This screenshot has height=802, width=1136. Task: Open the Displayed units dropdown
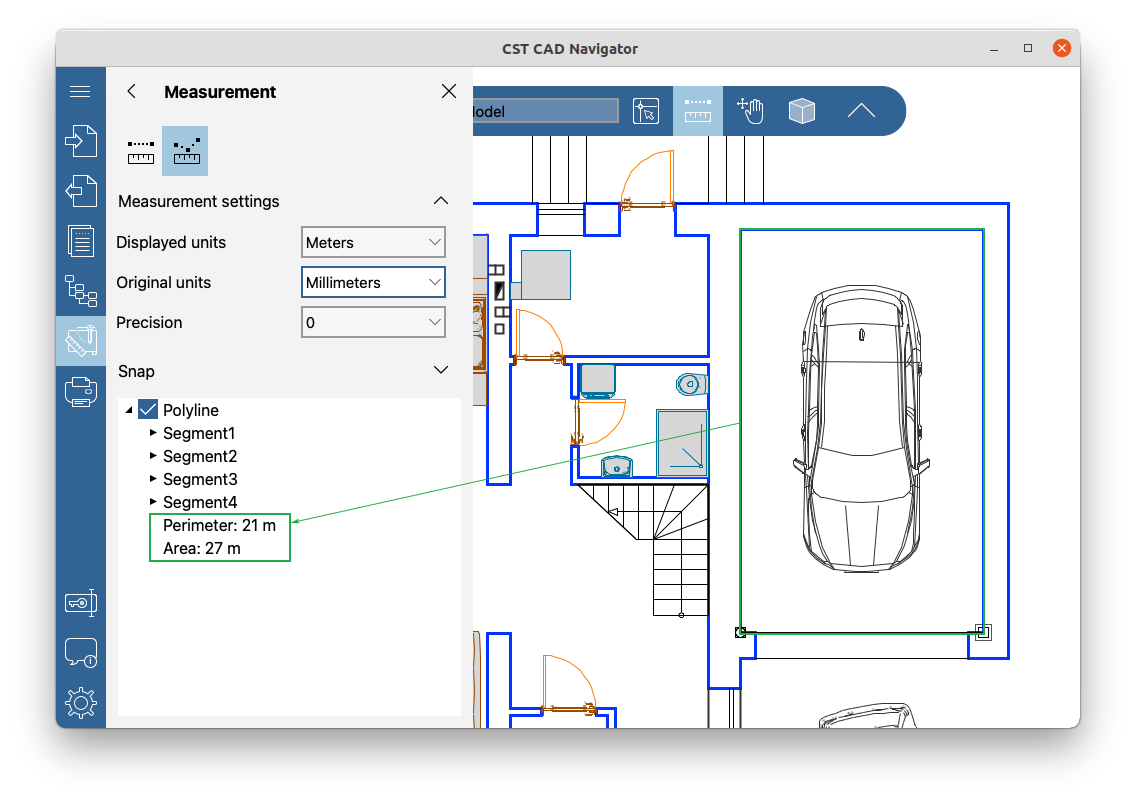click(x=373, y=243)
